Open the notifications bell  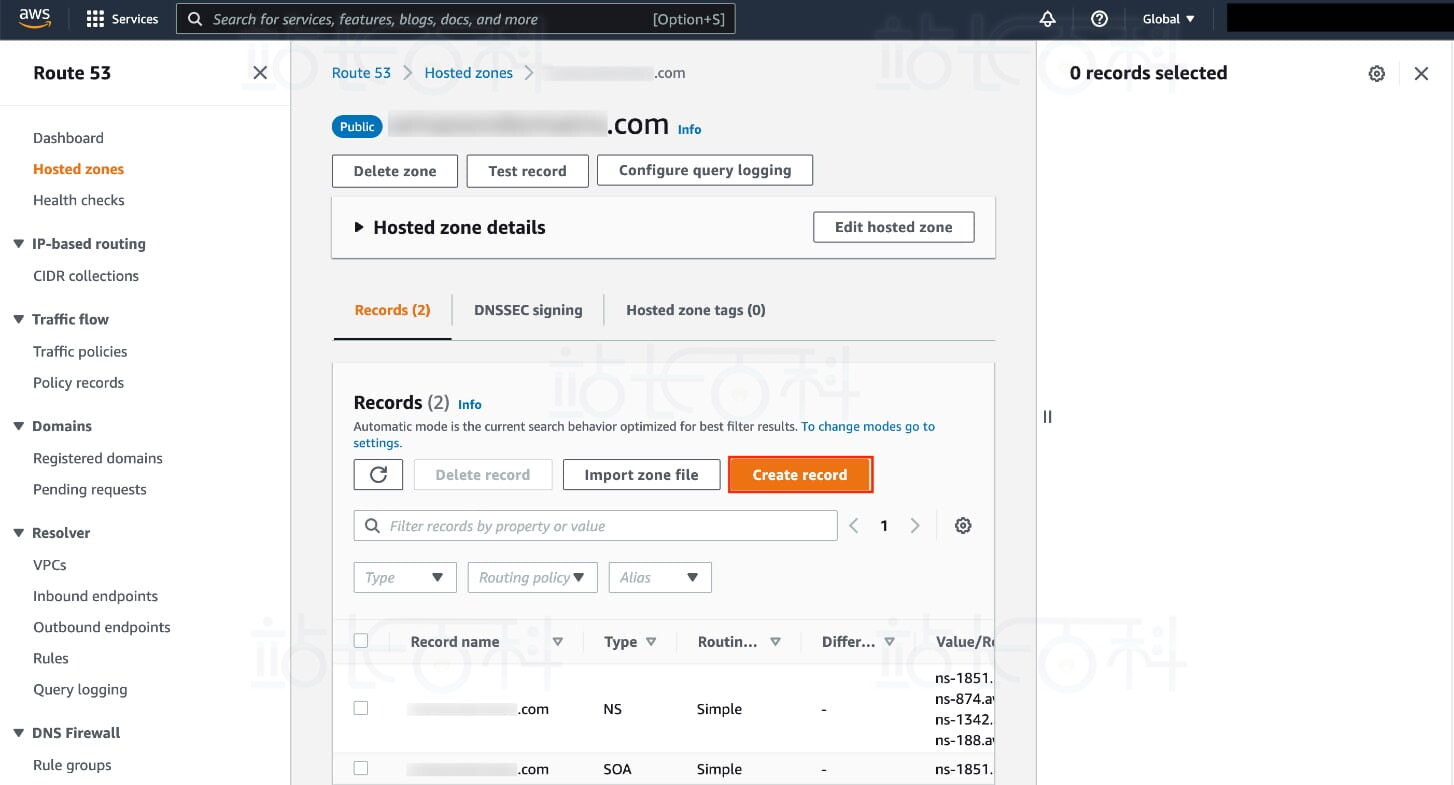[x=1048, y=19]
